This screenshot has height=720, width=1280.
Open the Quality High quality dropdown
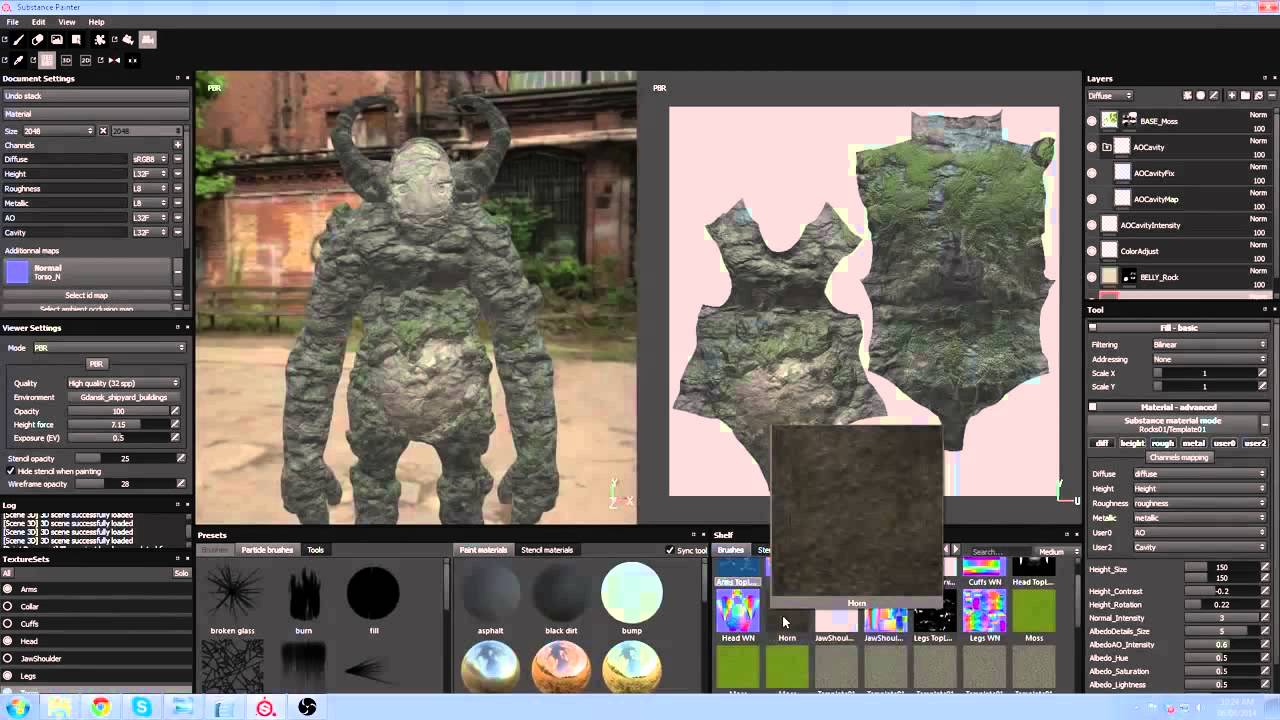click(124, 383)
